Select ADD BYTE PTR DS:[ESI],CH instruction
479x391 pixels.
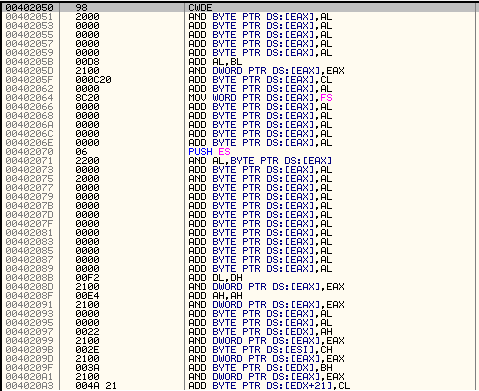[260, 350]
